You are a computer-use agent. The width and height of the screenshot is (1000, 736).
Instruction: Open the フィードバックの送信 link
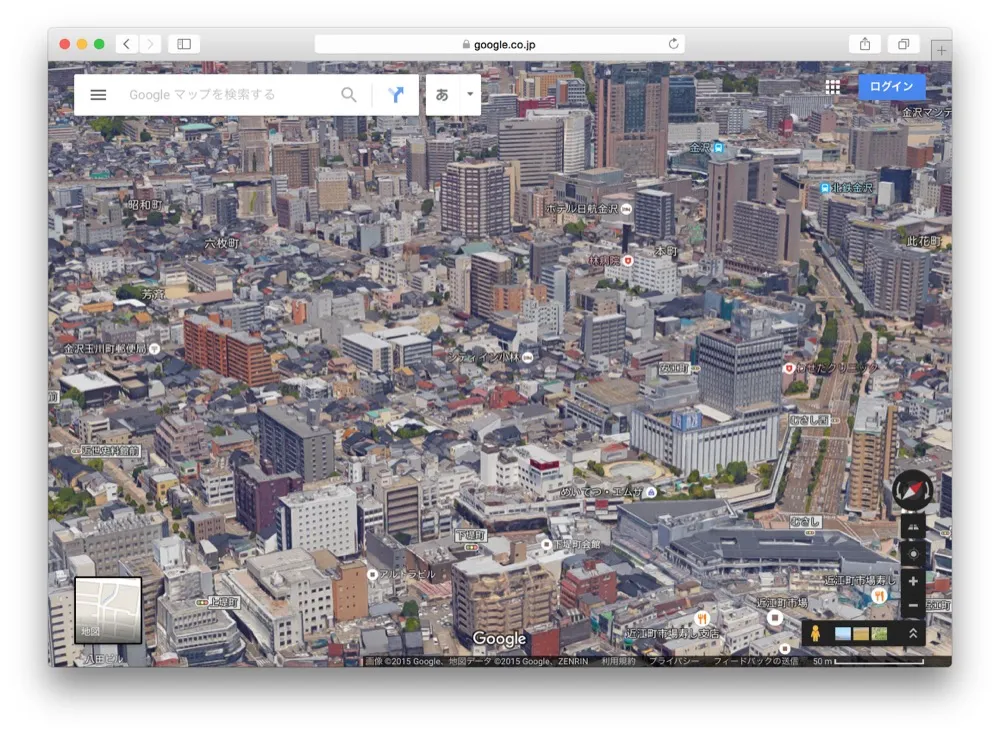[755, 661]
